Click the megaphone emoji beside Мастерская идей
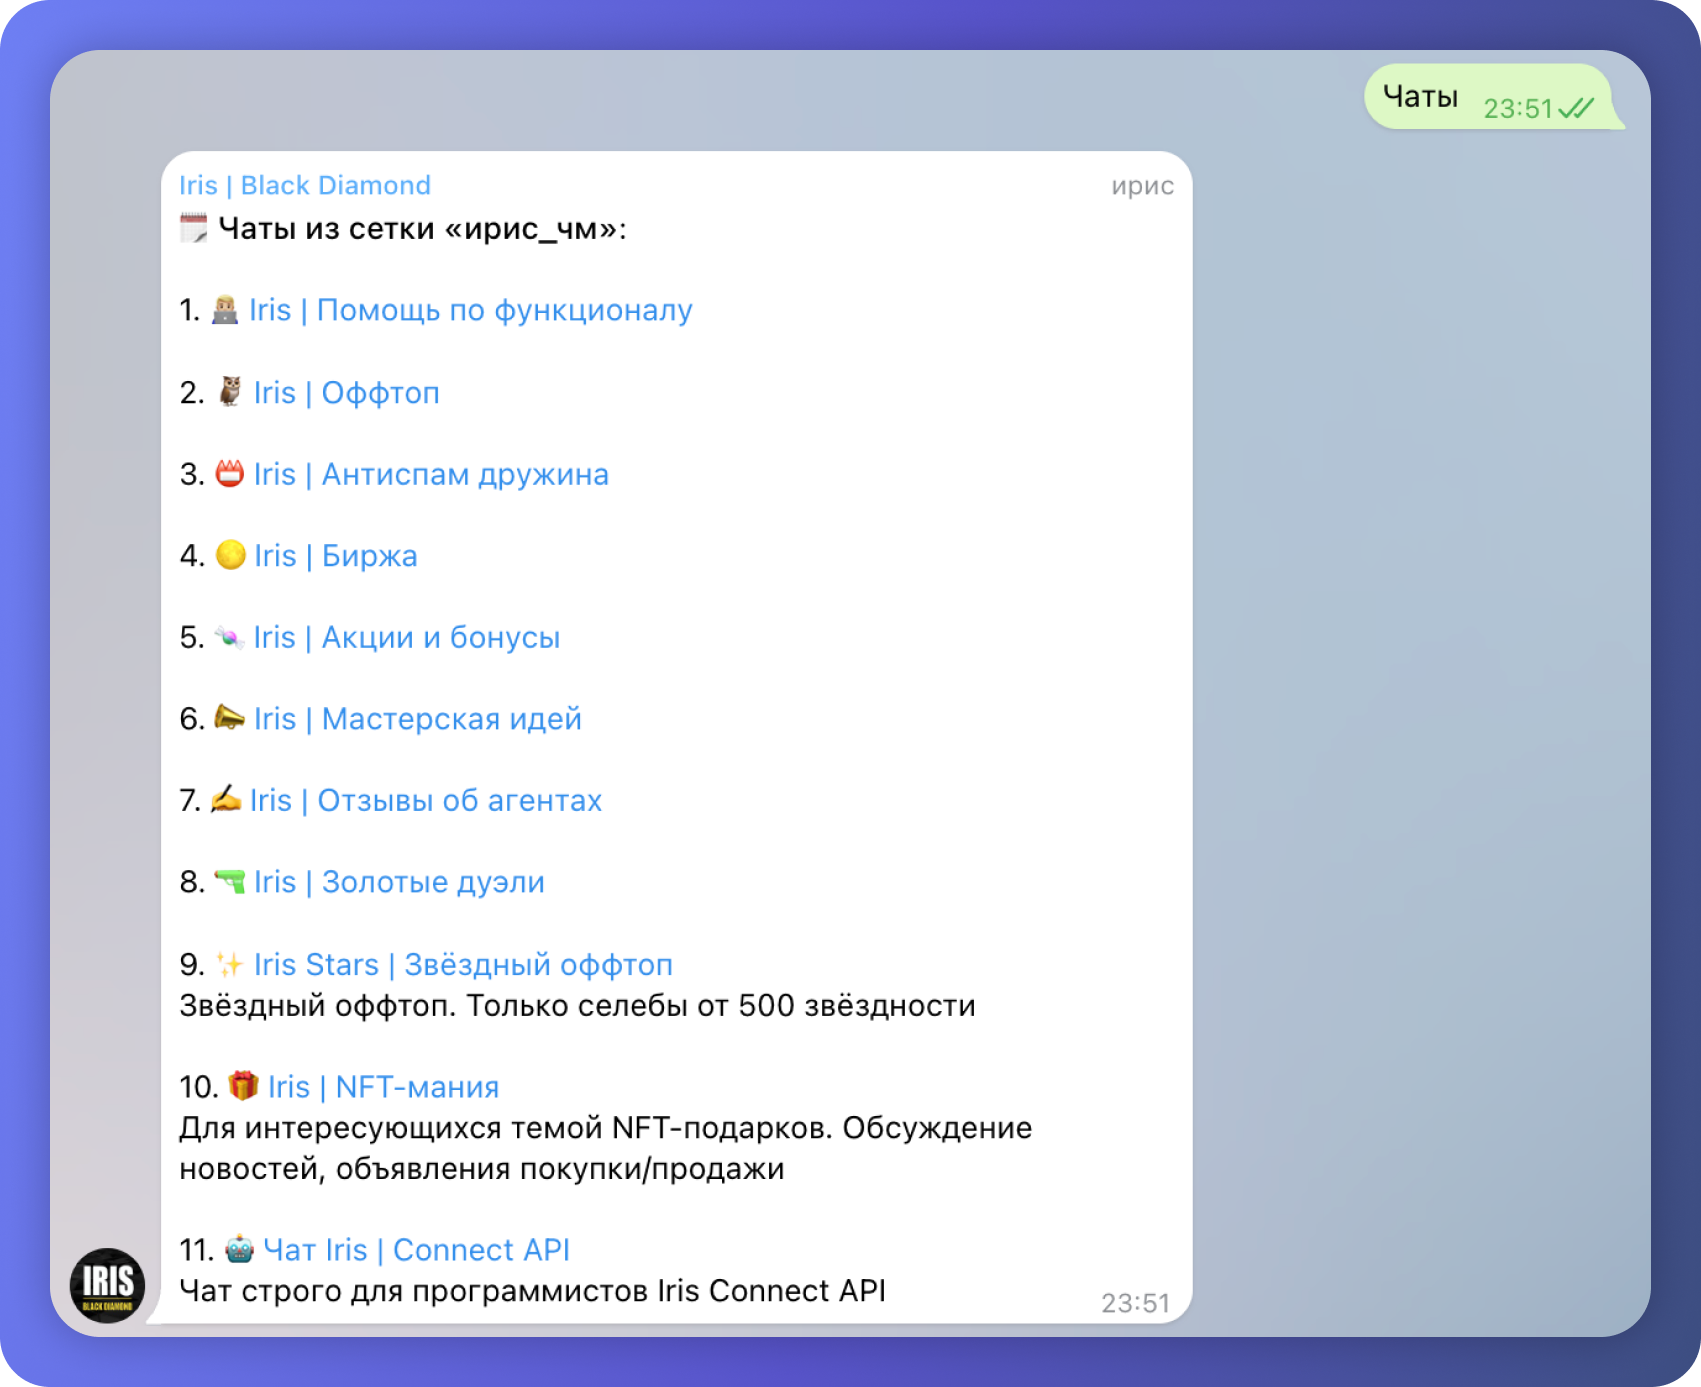 click(230, 717)
